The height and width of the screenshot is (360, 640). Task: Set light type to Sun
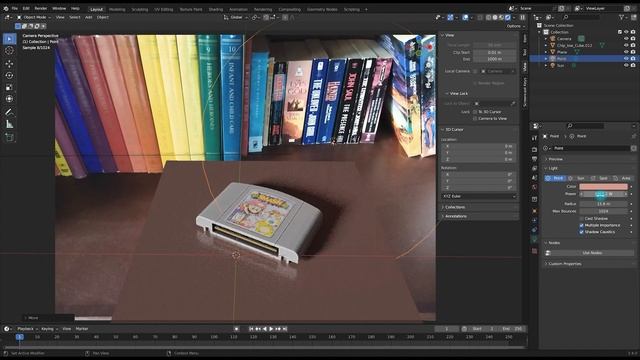(577, 178)
